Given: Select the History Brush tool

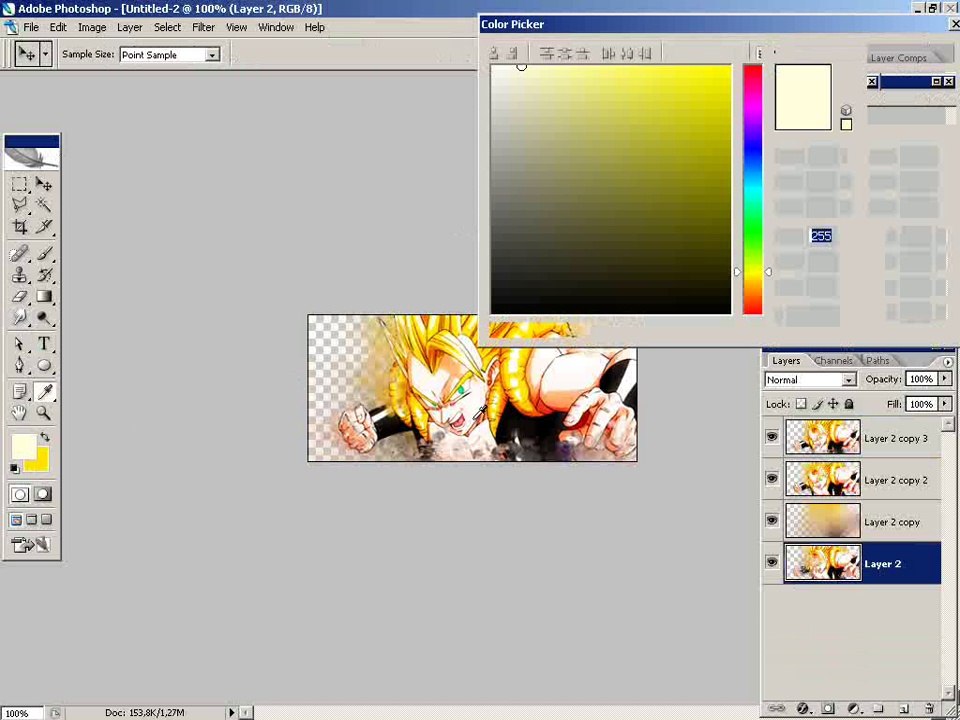Looking at the screenshot, I should click(x=43, y=274).
